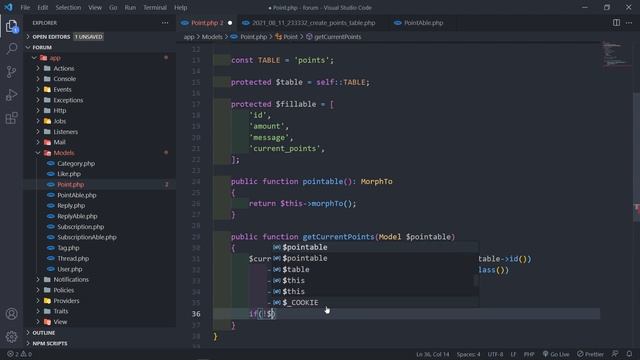Expand the Console folder
The height and width of the screenshot is (360, 640).
(100, 79)
